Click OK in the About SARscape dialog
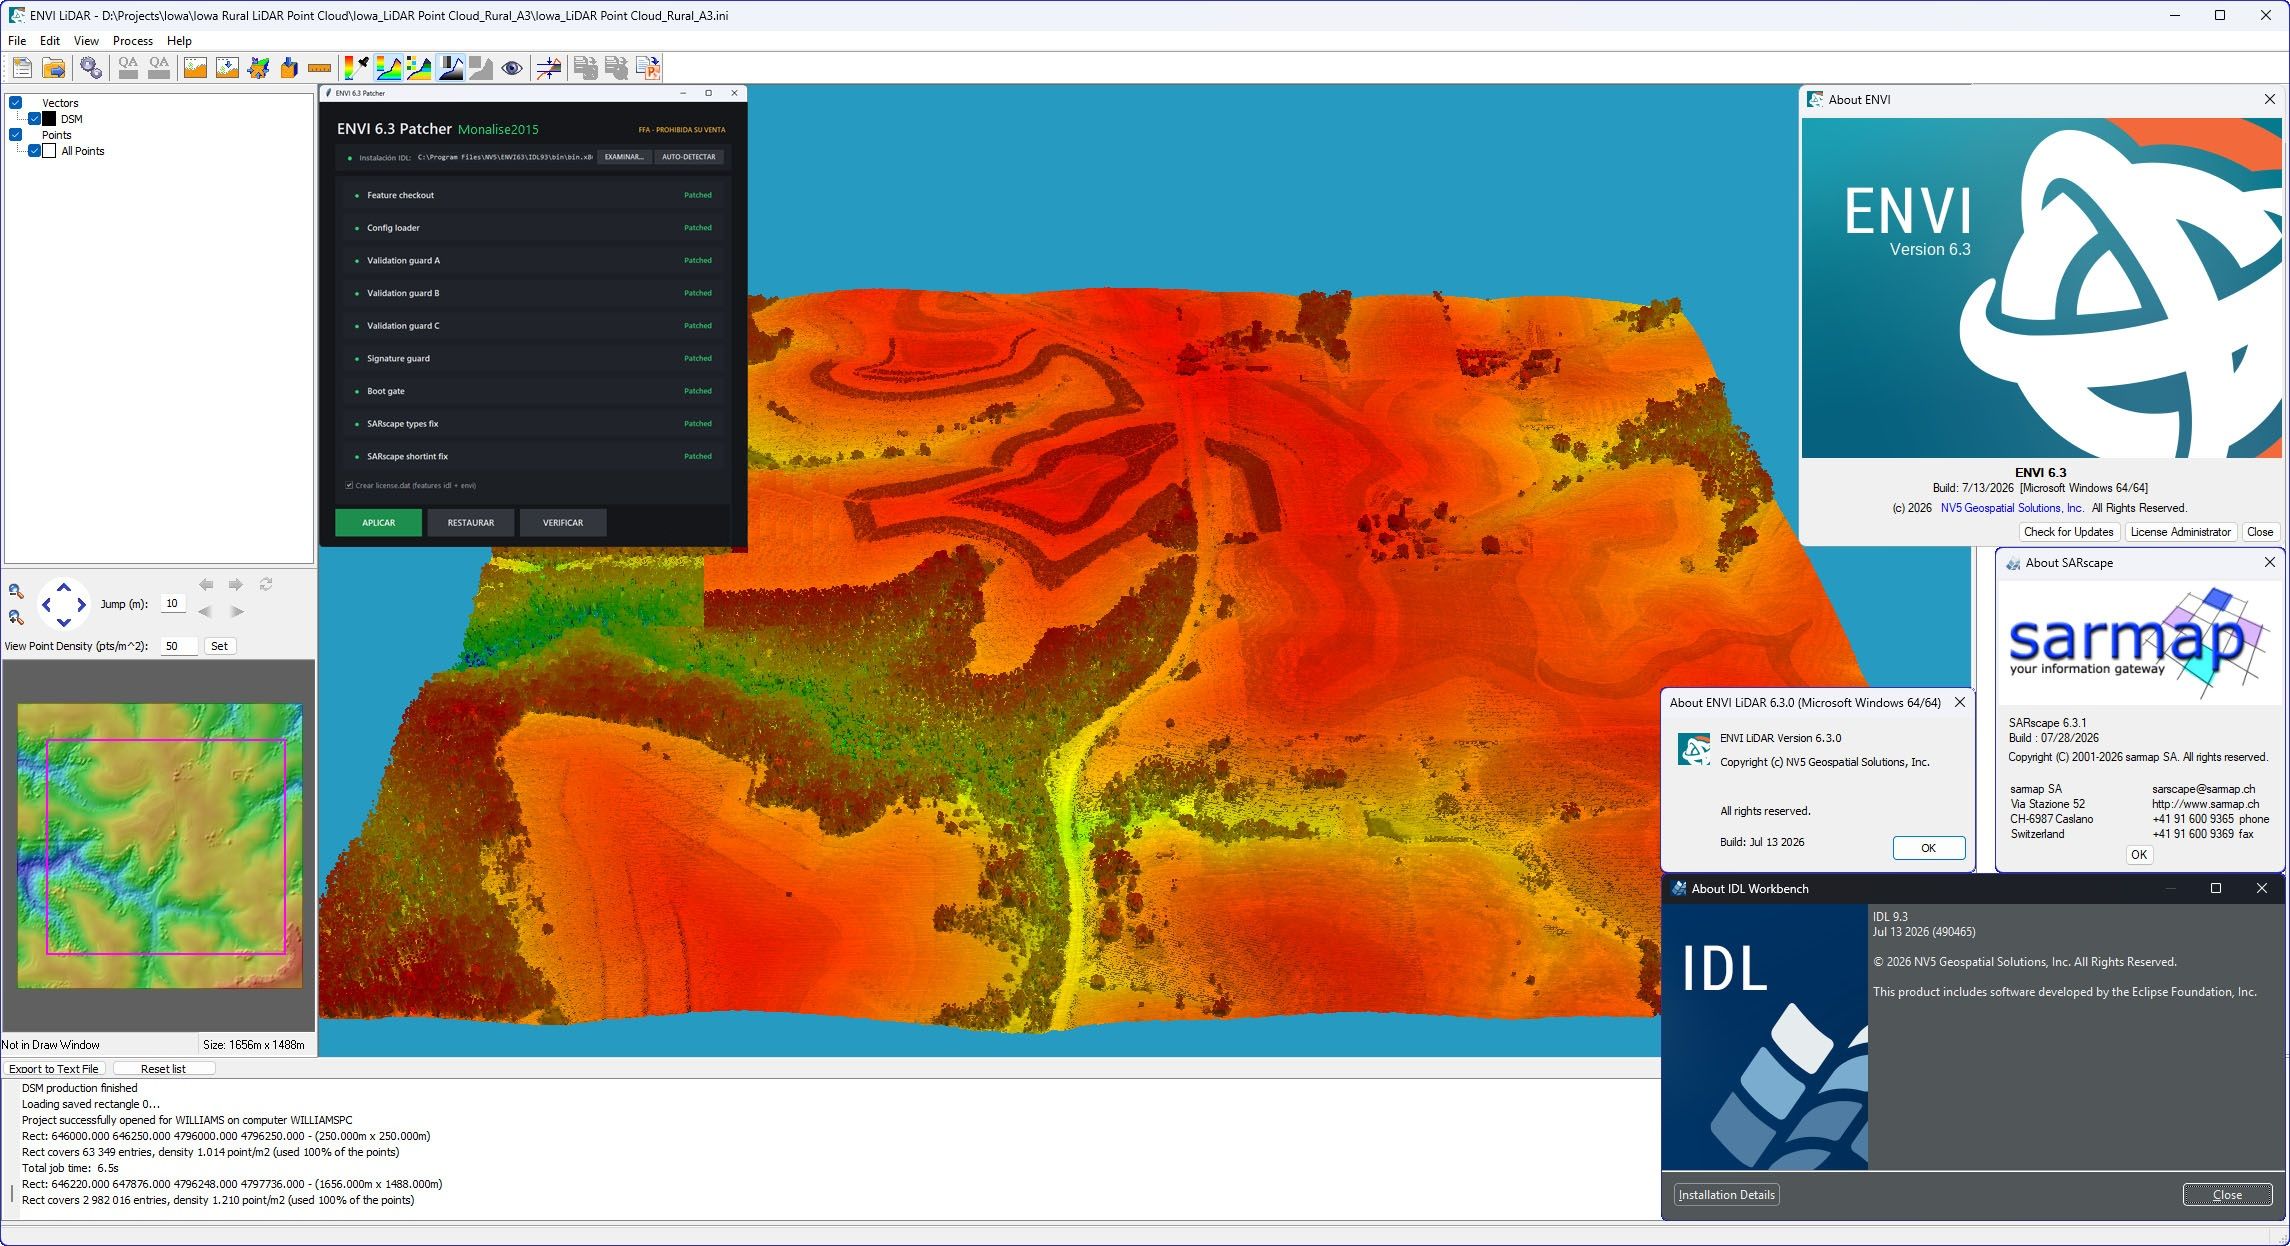Image resolution: width=2290 pixels, height=1246 pixels. click(x=2139, y=855)
